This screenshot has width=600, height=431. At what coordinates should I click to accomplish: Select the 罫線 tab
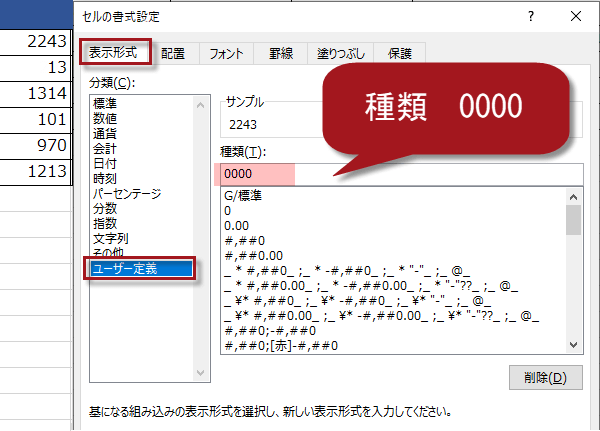[x=280, y=54]
